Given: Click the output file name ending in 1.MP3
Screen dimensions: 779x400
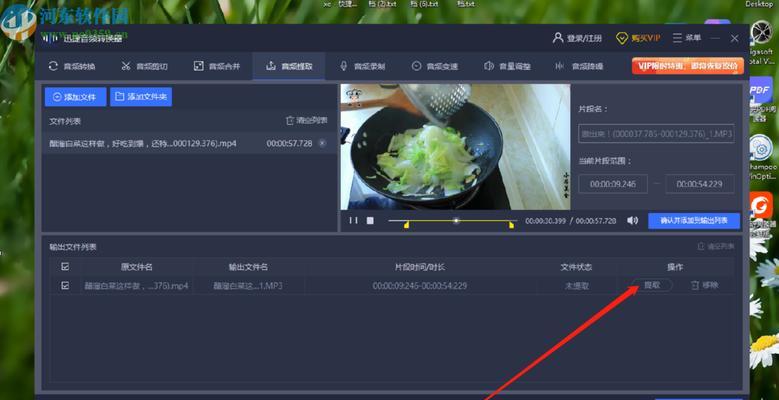Looking at the screenshot, I should [248, 286].
